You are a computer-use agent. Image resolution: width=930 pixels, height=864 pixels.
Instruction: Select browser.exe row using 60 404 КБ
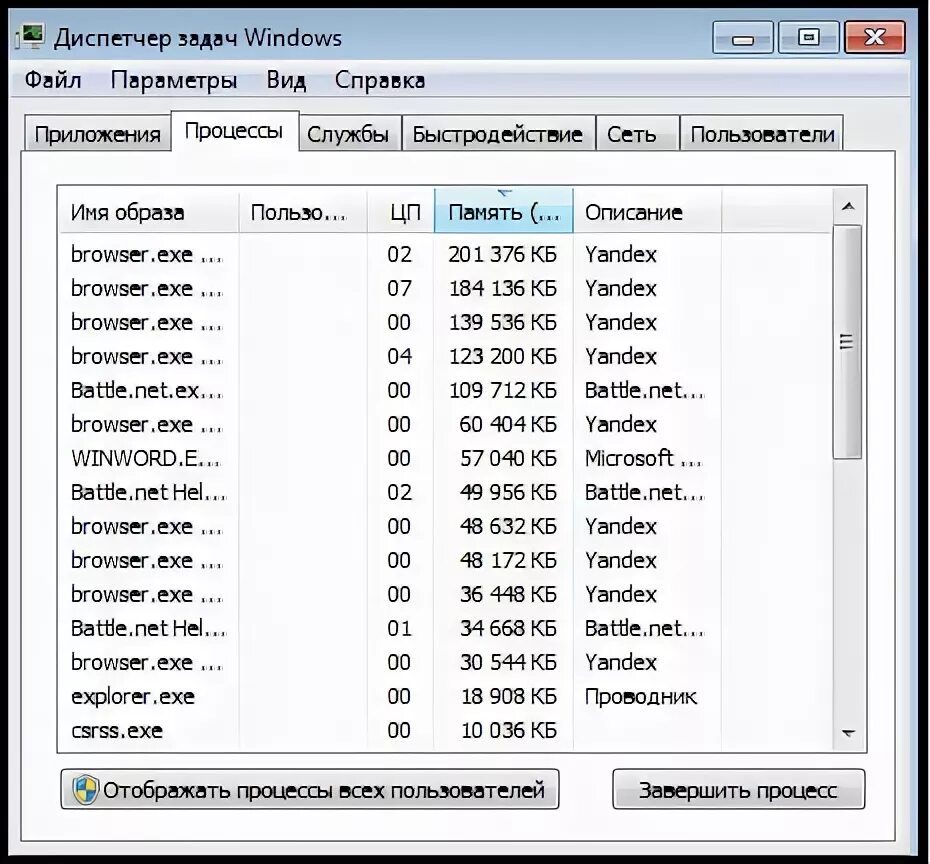445,424
